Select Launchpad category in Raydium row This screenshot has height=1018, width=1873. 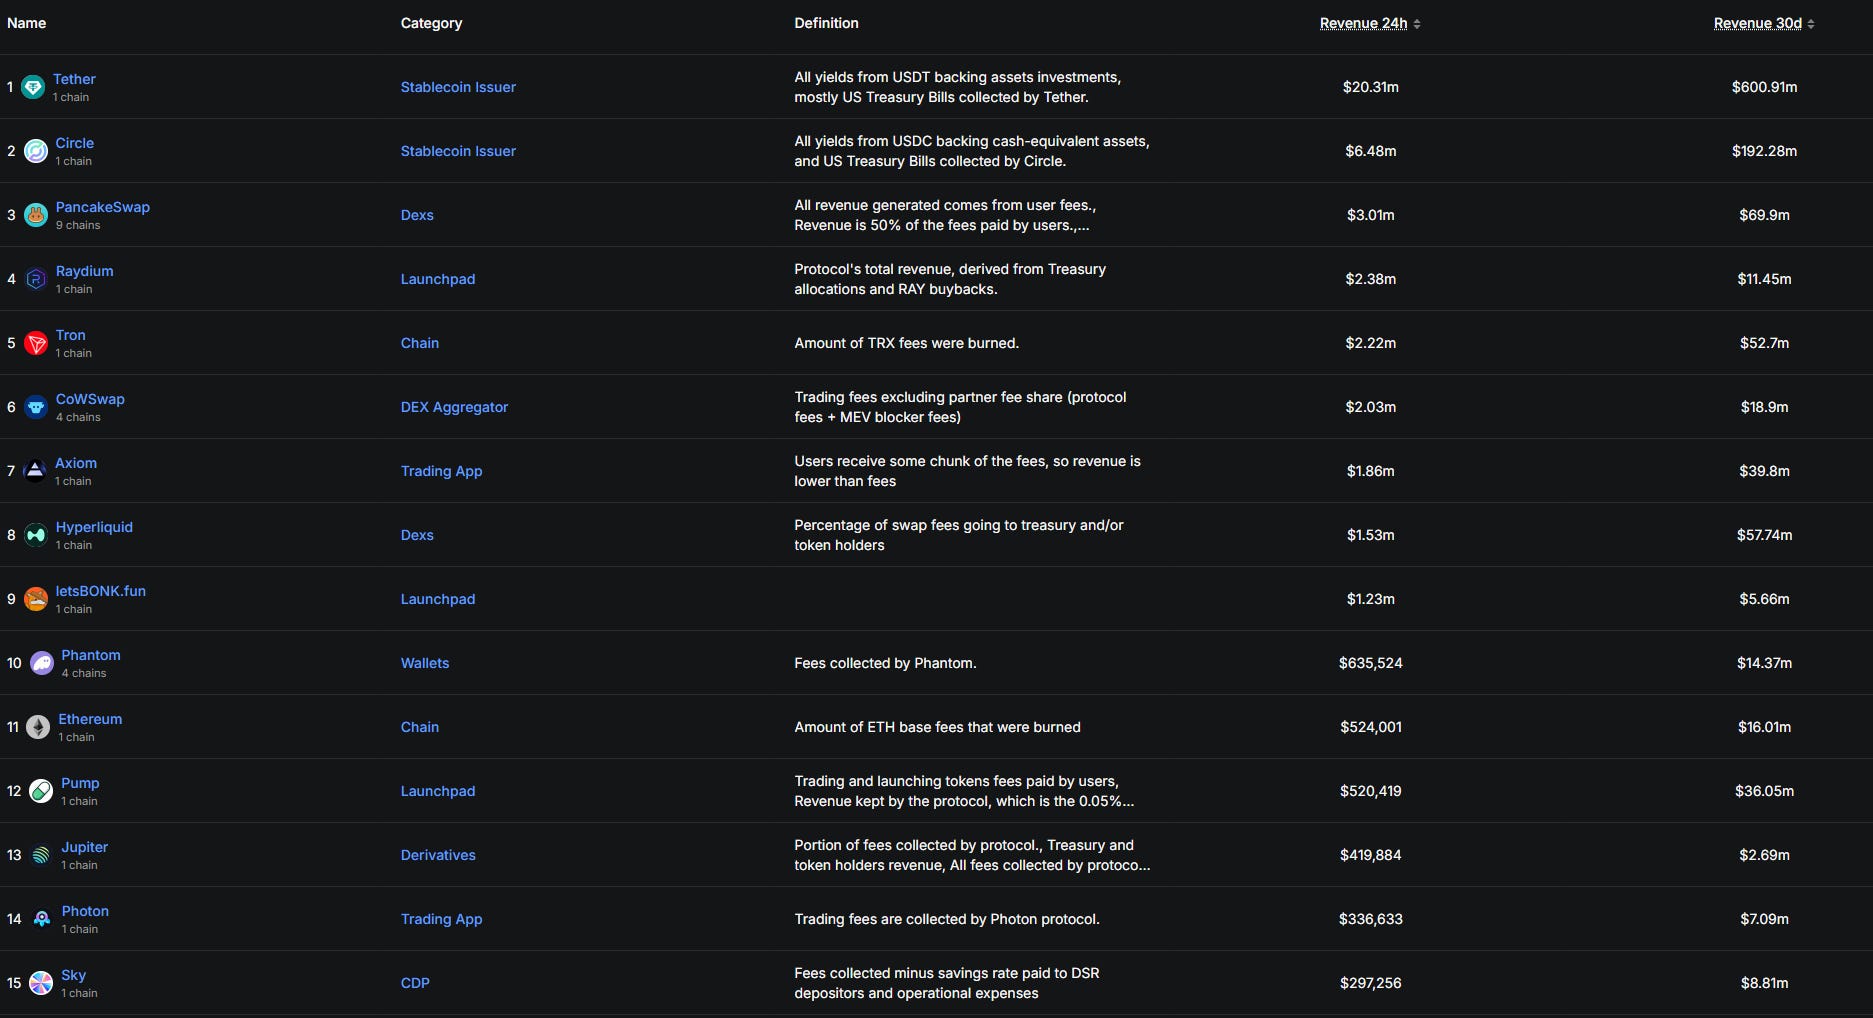pos(438,279)
